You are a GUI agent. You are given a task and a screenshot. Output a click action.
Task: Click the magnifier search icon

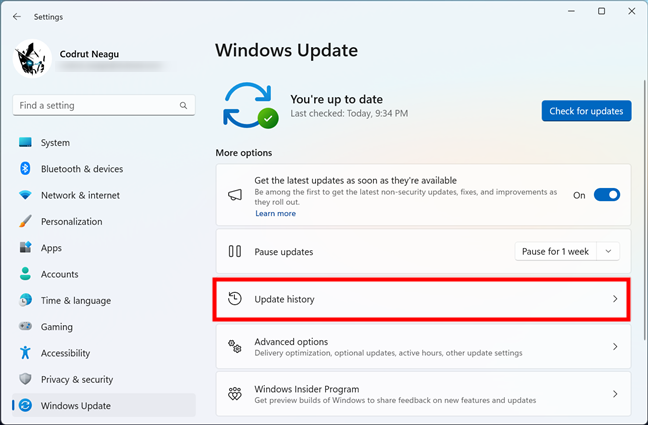pyautogui.click(x=183, y=105)
